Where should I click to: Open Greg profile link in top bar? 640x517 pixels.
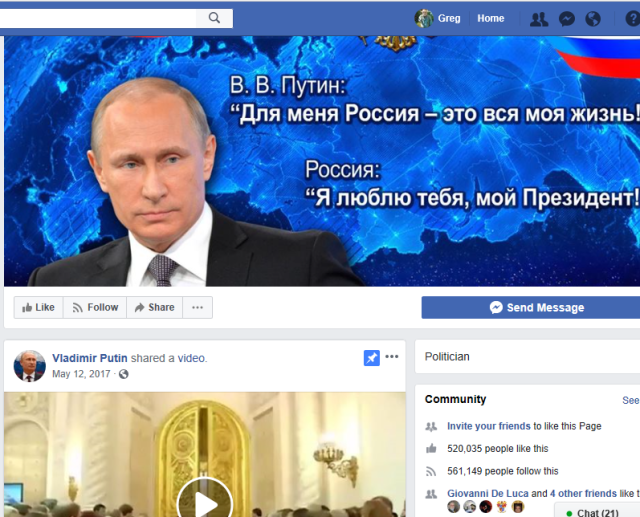[449, 18]
